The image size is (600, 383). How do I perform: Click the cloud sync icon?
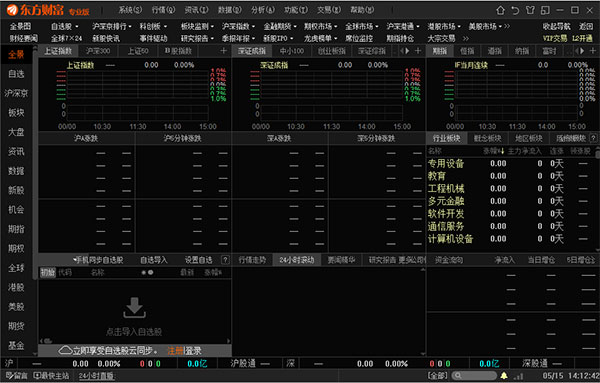tap(65, 350)
